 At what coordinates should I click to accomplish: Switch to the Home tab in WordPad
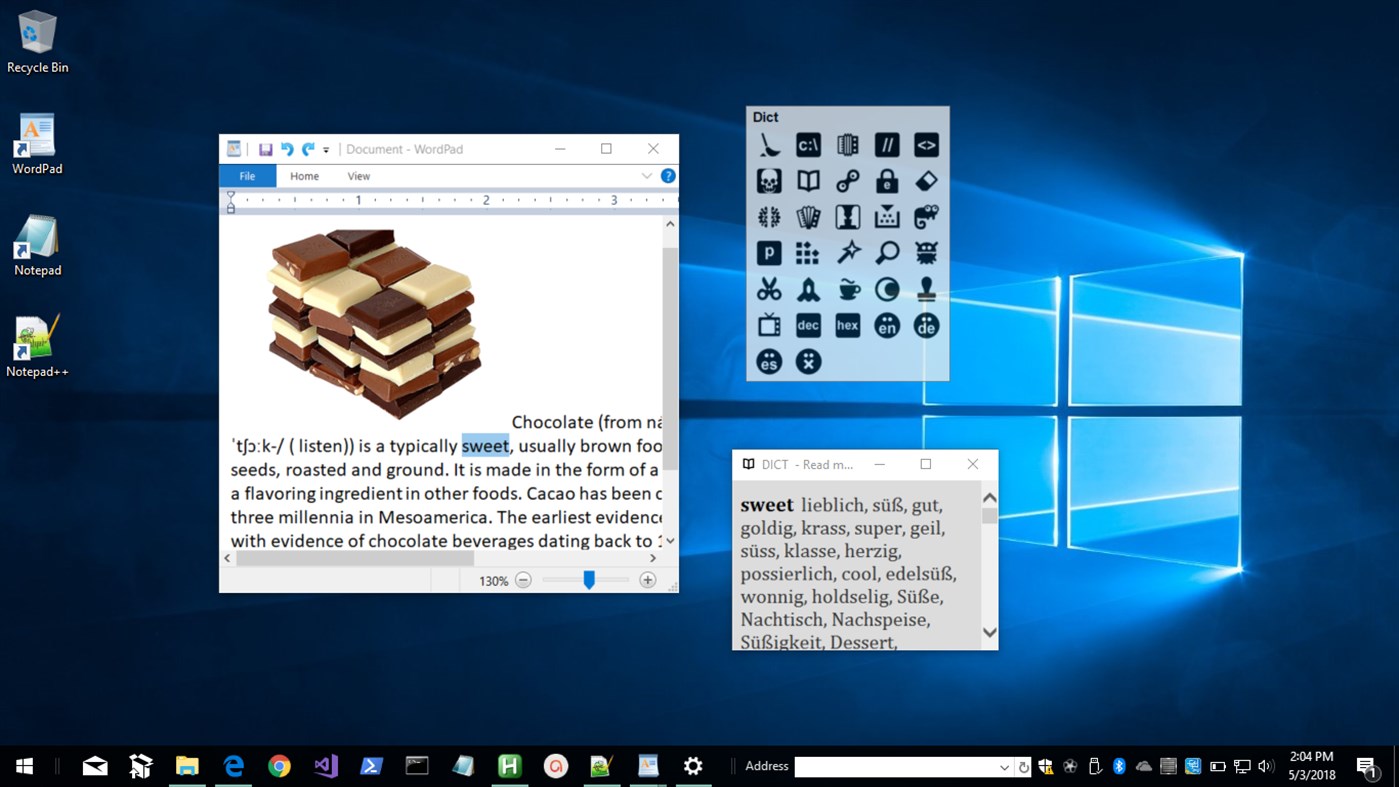coord(304,176)
